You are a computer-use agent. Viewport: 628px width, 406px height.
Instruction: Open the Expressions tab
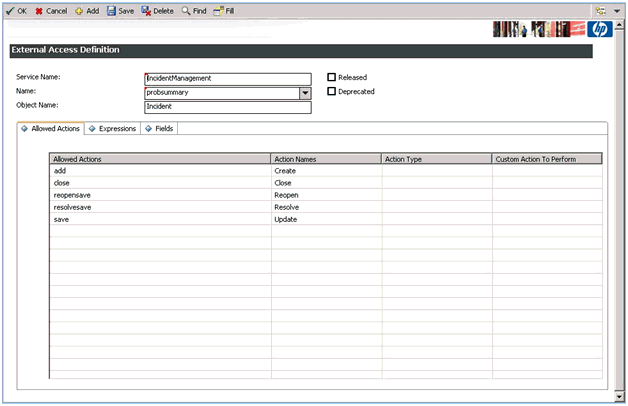pyautogui.click(x=113, y=129)
